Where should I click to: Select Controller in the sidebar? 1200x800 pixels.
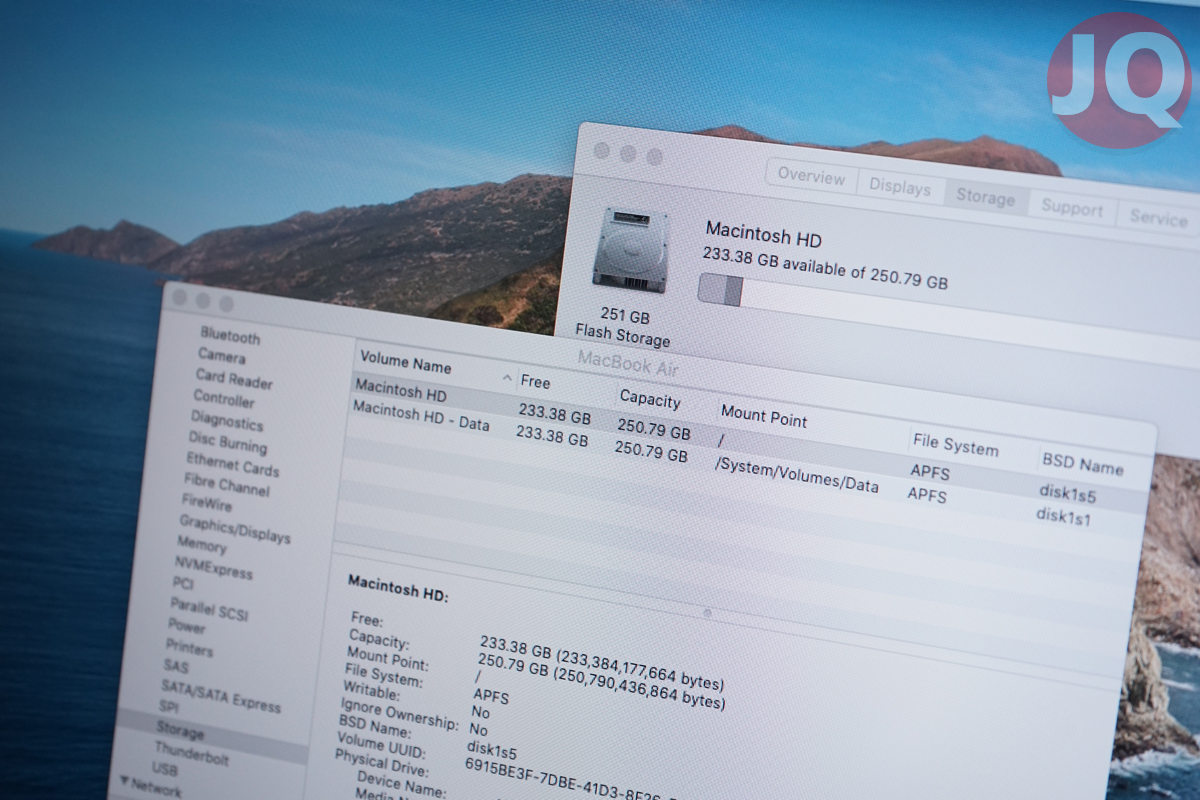(224, 398)
